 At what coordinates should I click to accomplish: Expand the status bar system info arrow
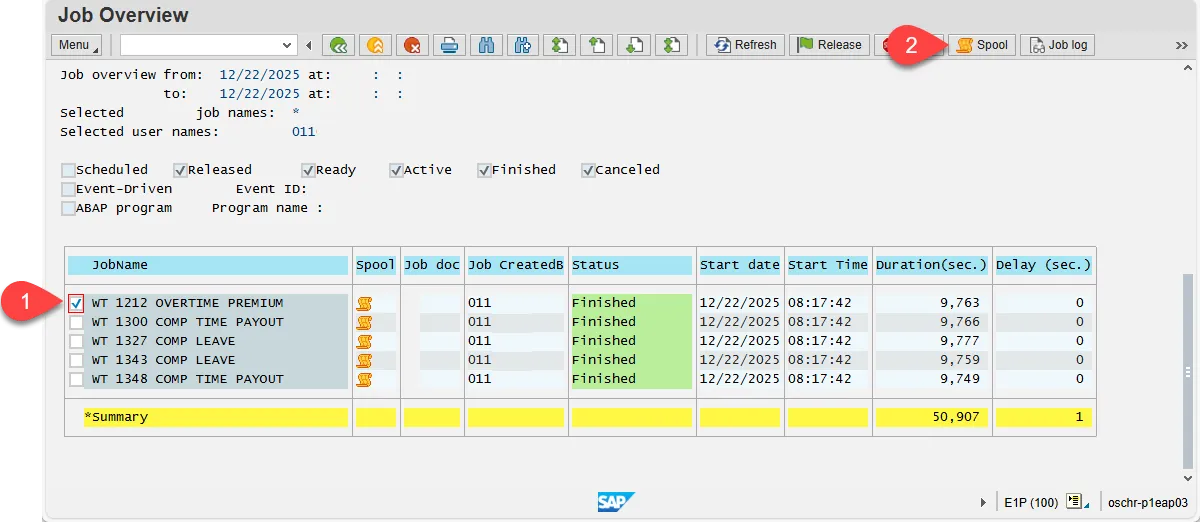point(984,502)
